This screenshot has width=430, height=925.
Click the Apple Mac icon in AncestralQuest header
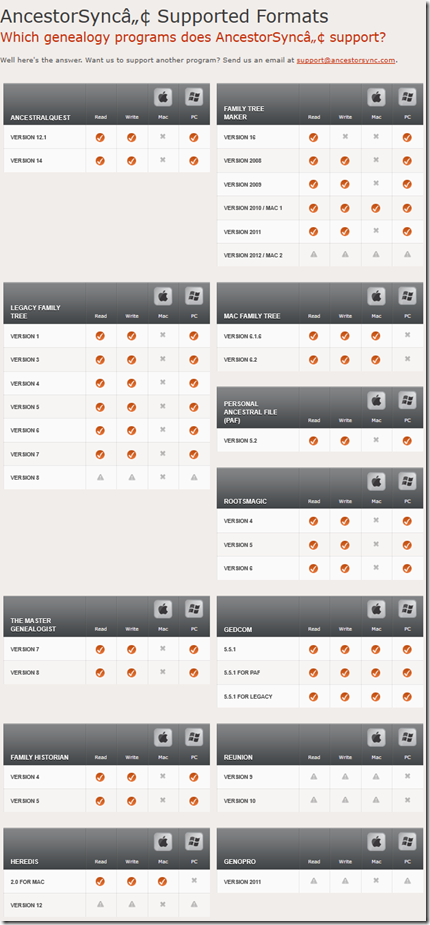[163, 97]
